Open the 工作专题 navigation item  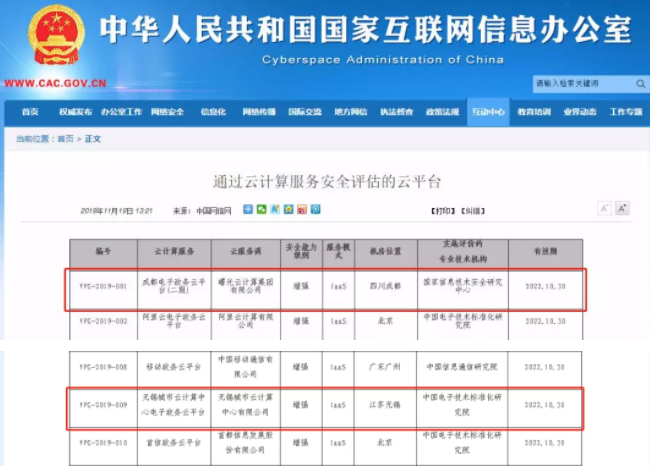tap(626, 112)
